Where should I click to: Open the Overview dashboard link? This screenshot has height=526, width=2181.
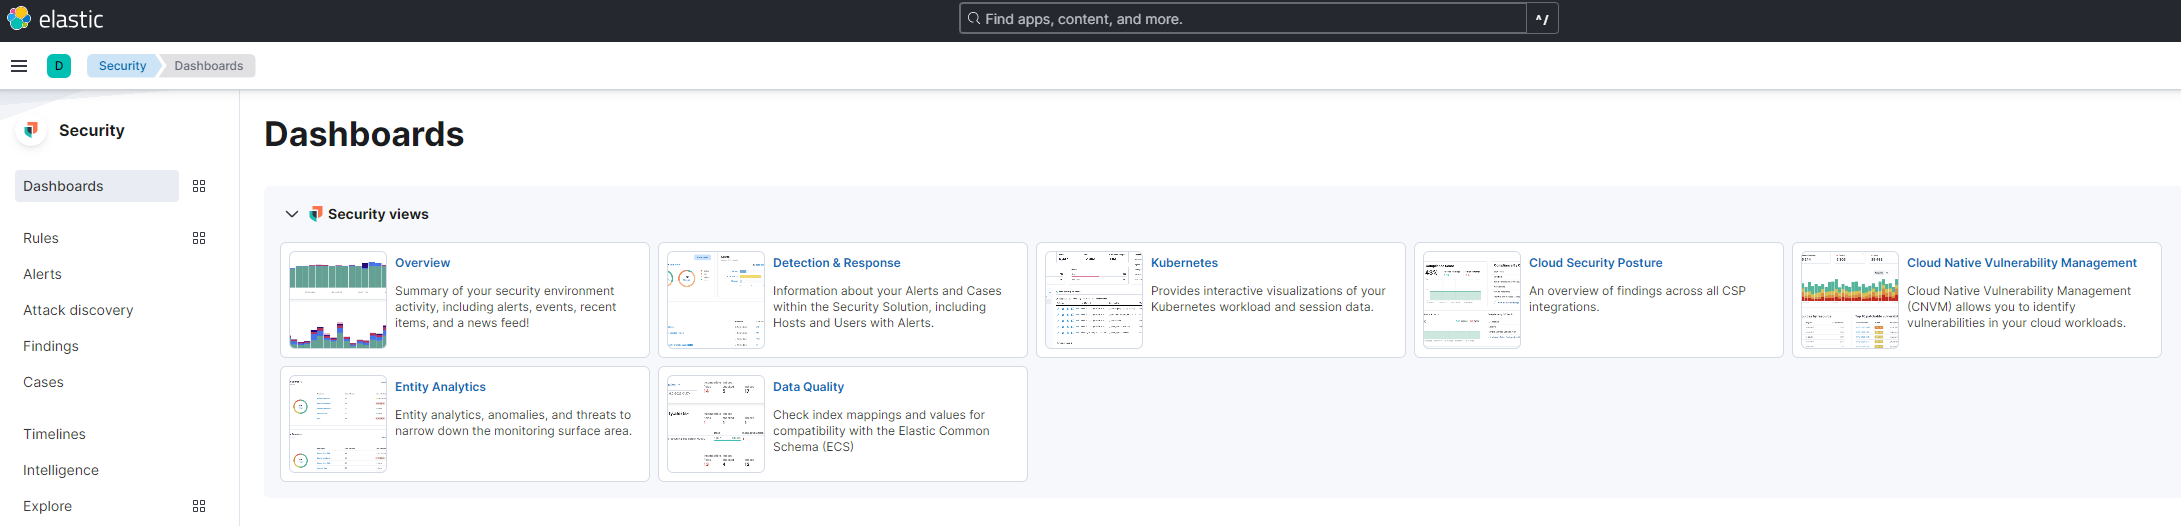click(x=422, y=263)
